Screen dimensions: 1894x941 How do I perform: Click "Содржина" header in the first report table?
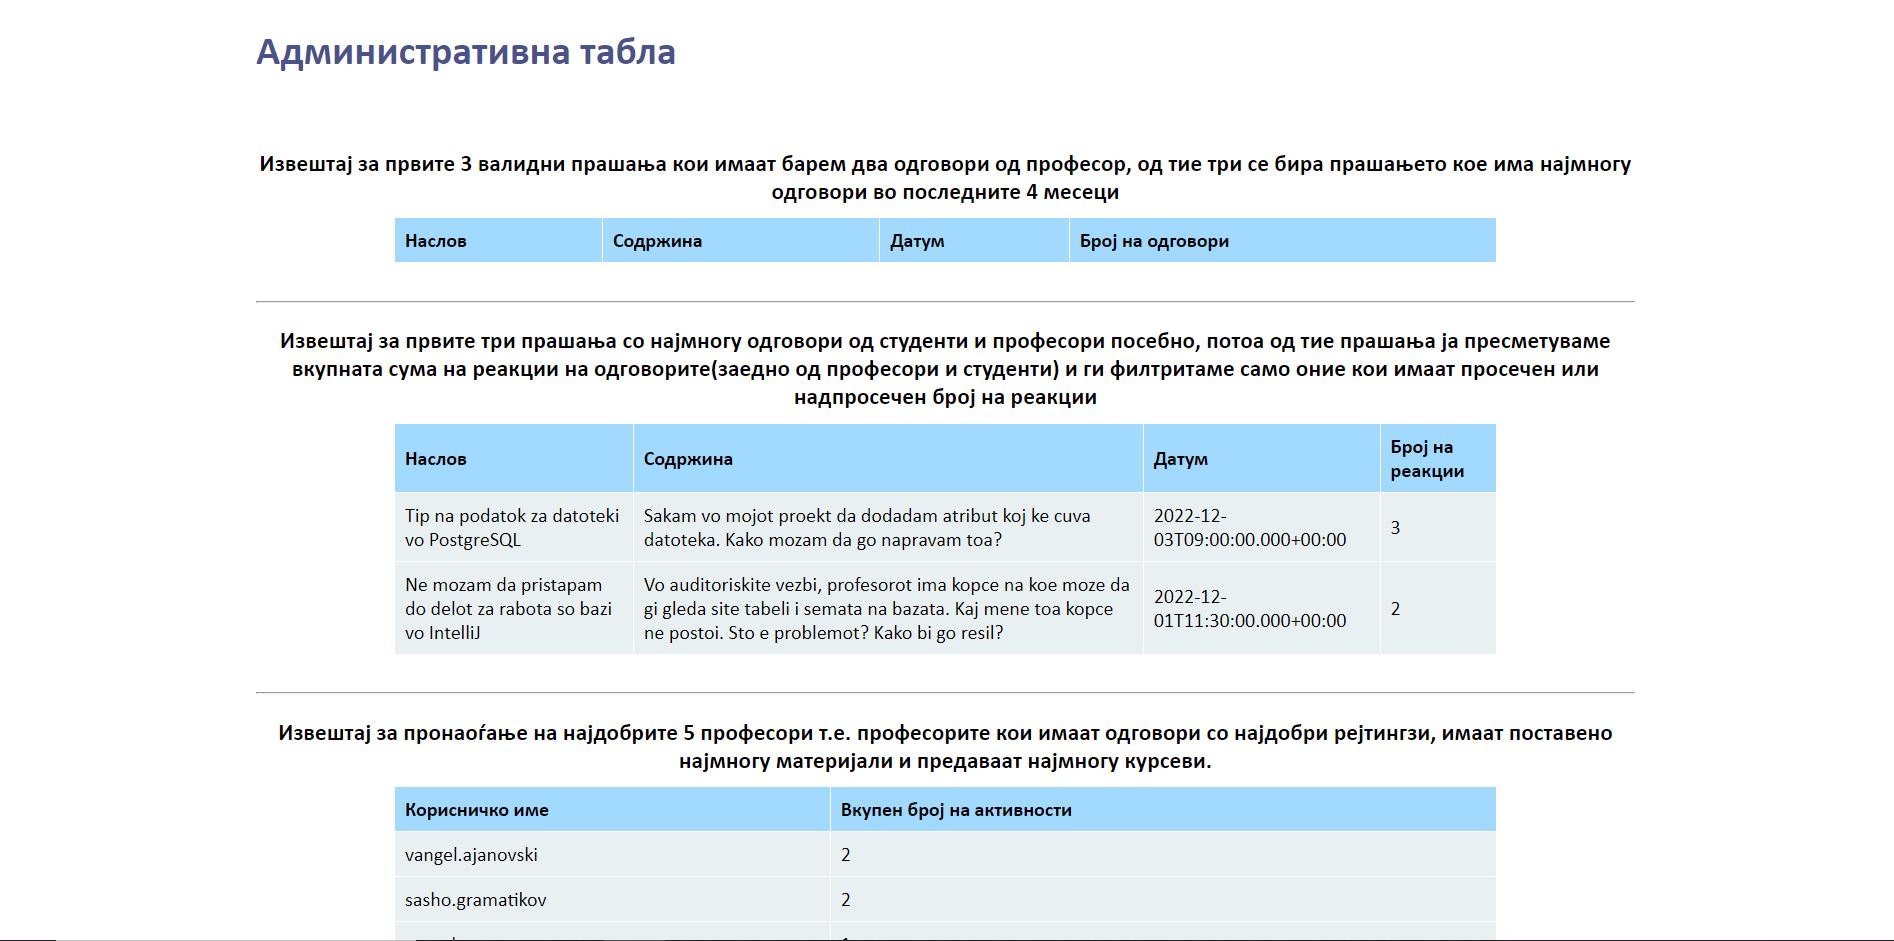(657, 241)
